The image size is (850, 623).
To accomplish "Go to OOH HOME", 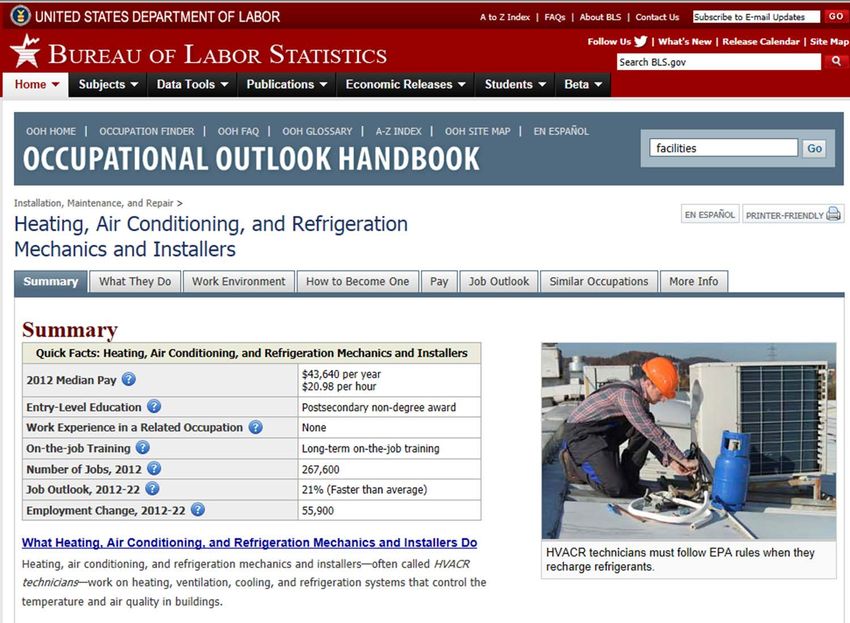I will (x=51, y=131).
